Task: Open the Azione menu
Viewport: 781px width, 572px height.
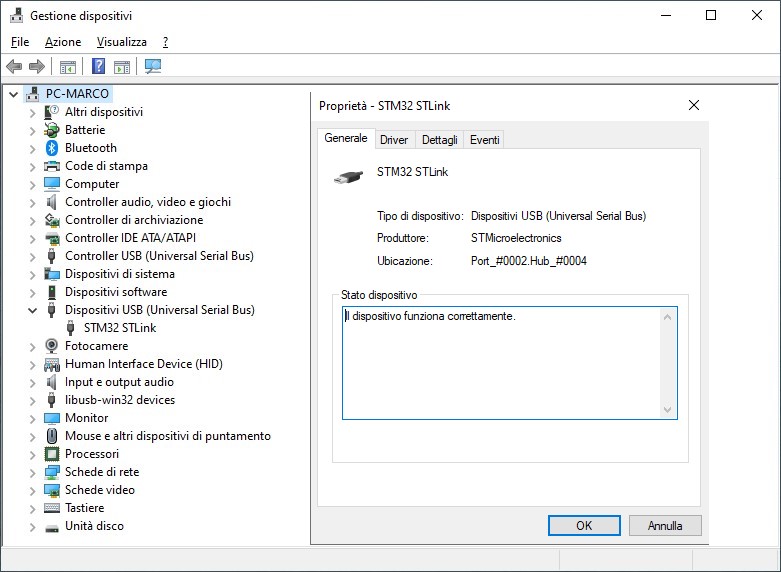Action: click(63, 42)
